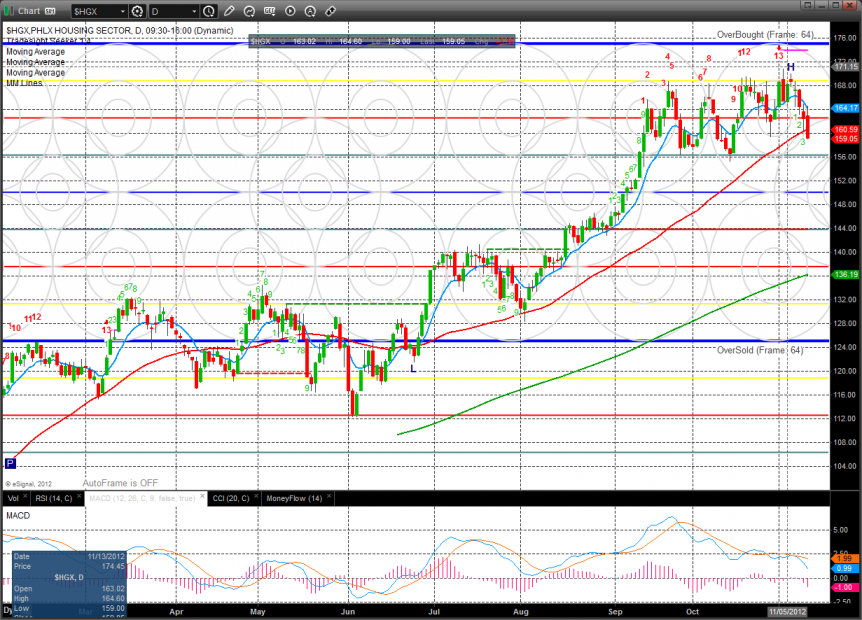
Task: Select the drawing pencil tool
Action: (229, 11)
